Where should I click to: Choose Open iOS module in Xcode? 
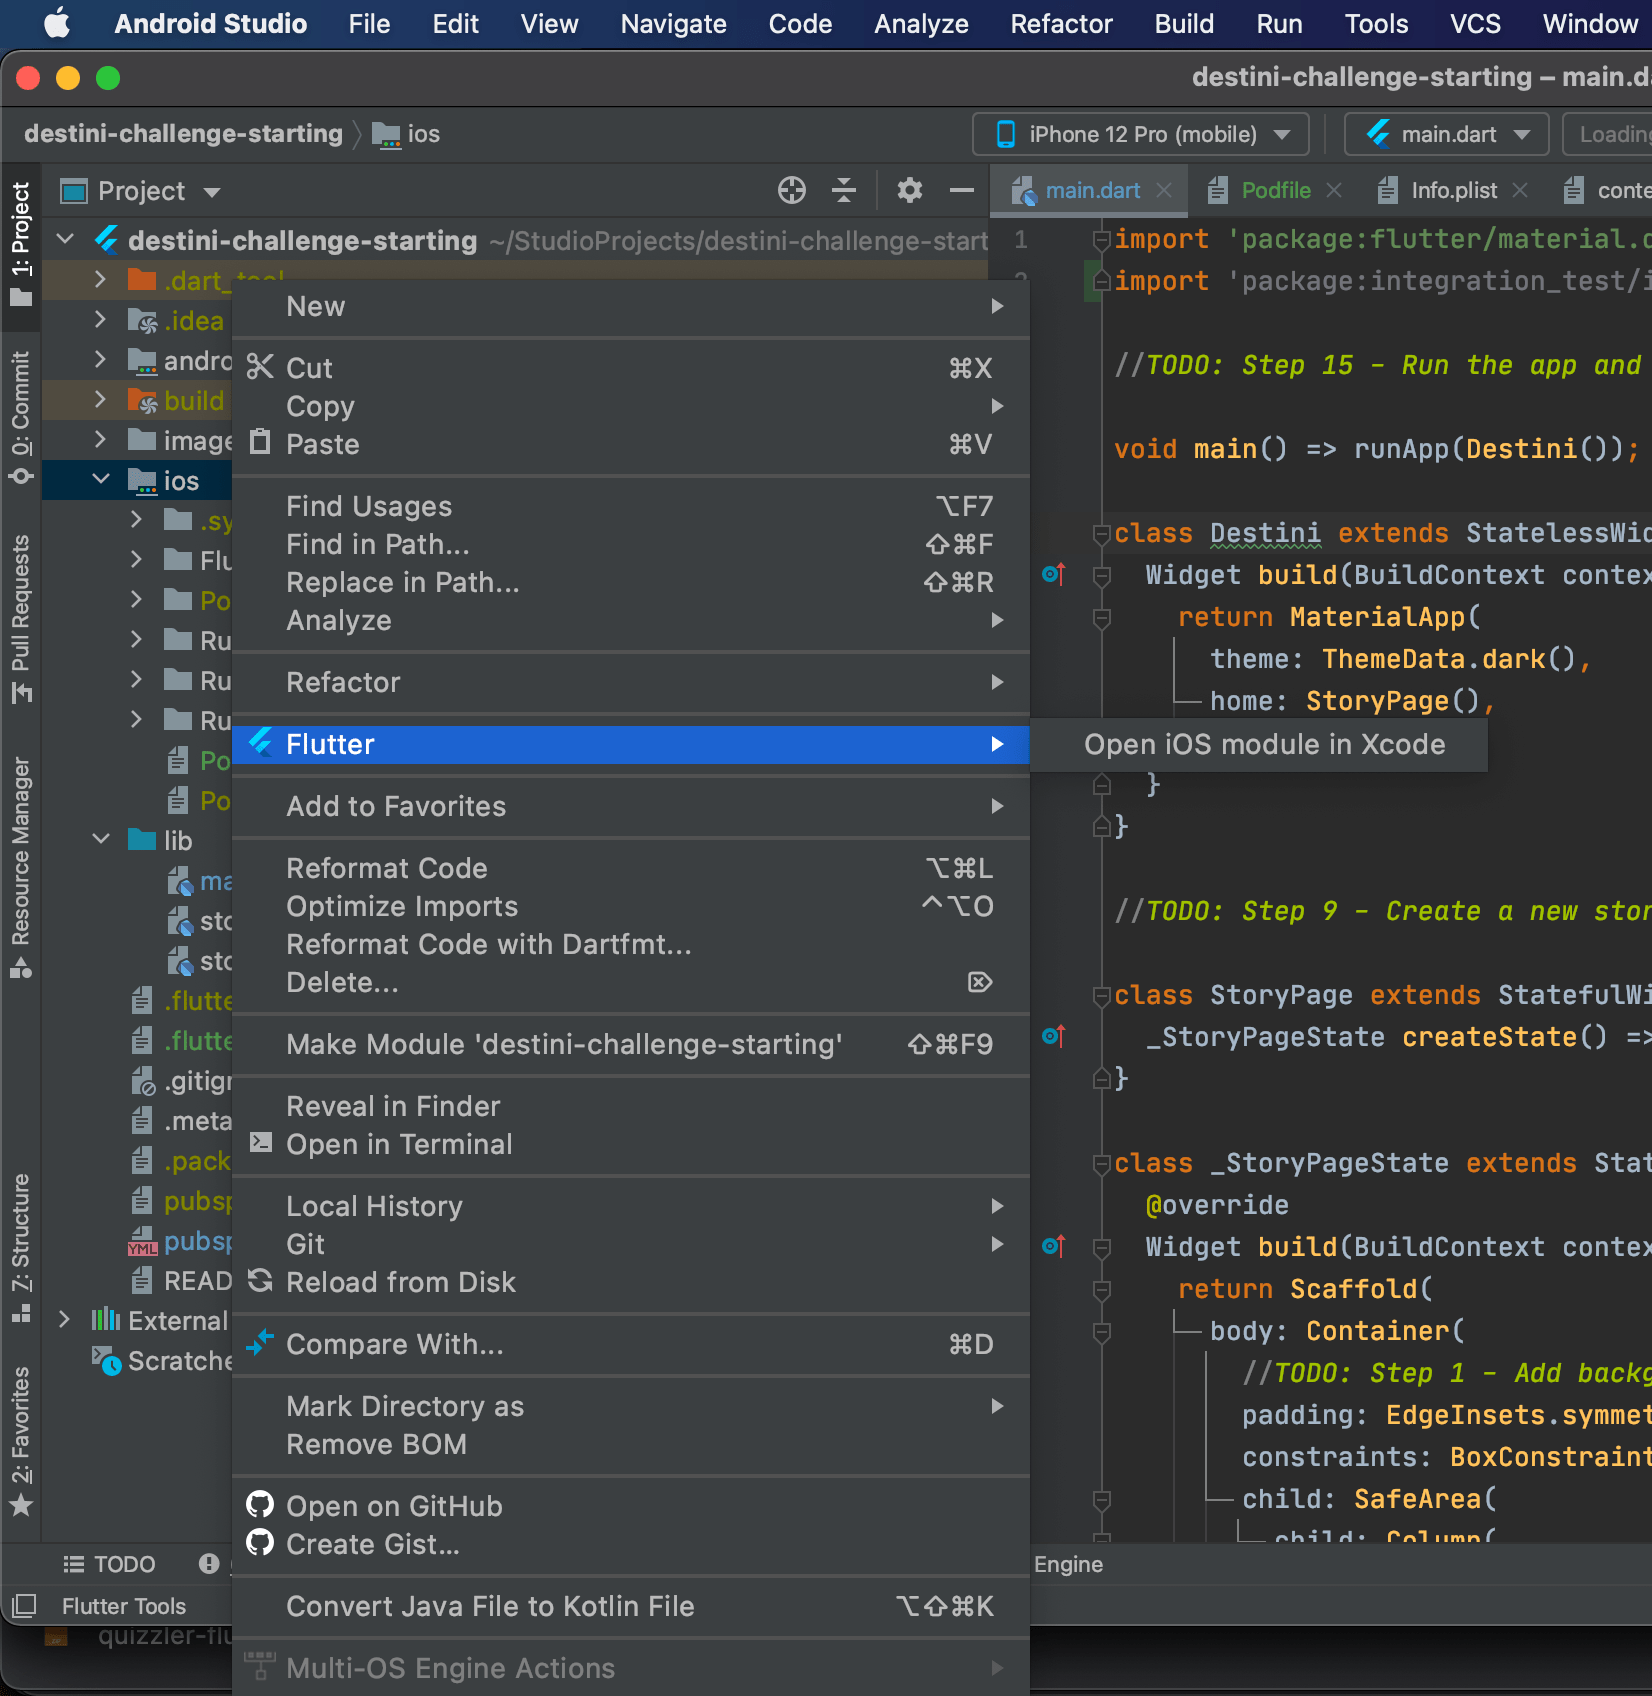click(1263, 744)
